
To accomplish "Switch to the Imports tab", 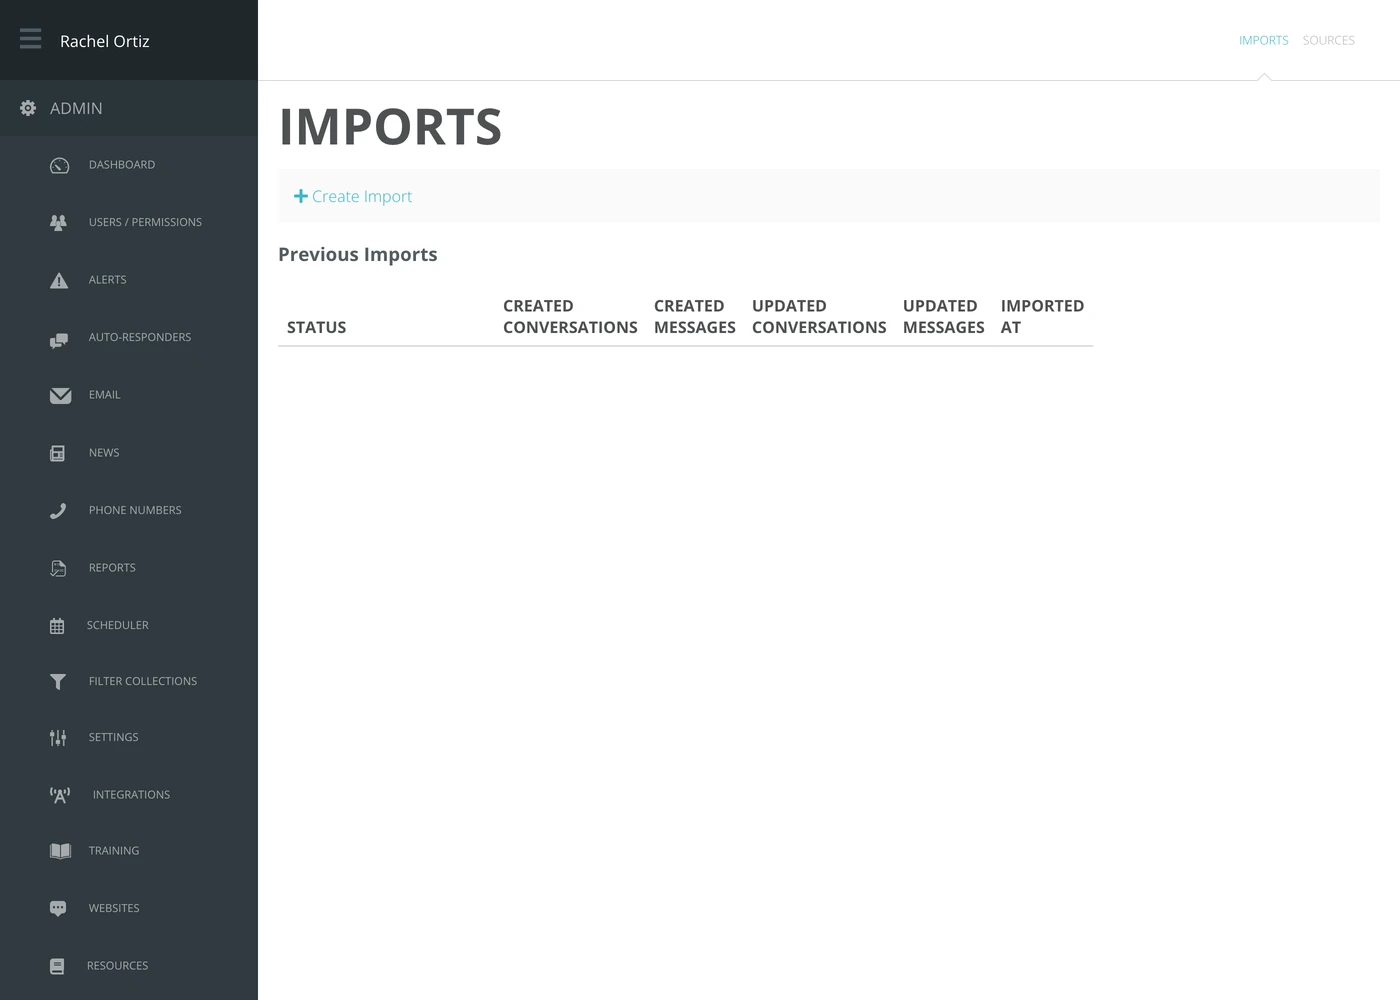I will point(1263,40).
